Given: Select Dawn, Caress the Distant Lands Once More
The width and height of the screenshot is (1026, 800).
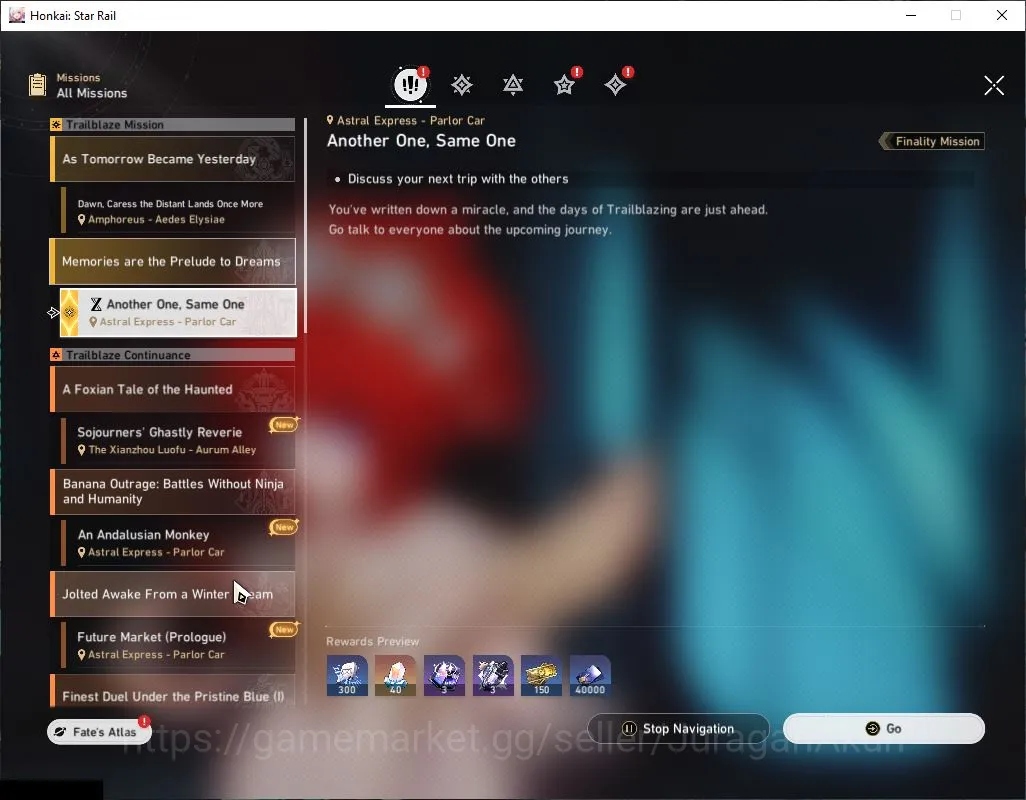Looking at the screenshot, I should click(178, 211).
